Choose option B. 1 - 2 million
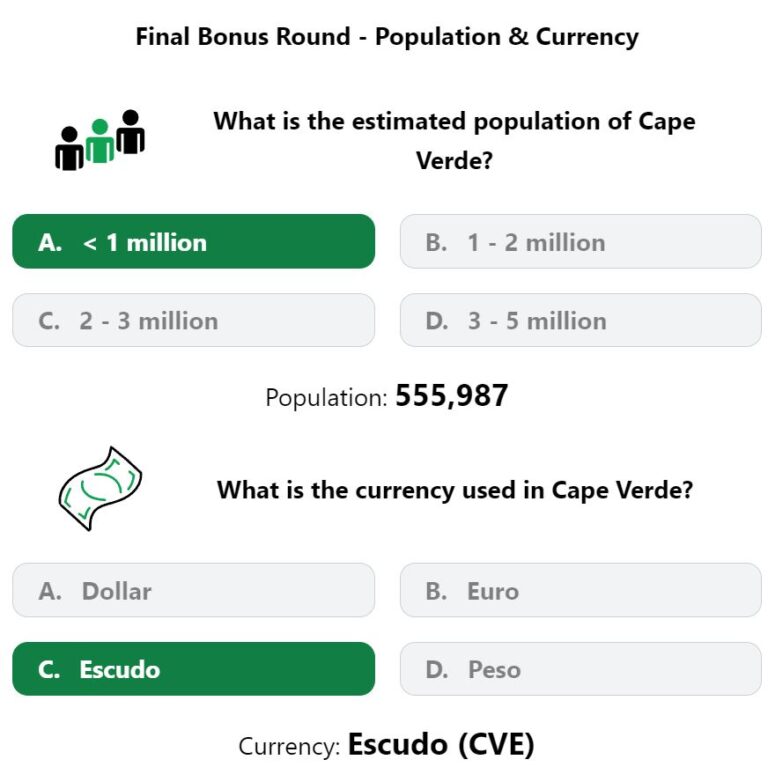This screenshot has height=767, width=768. 580,241
